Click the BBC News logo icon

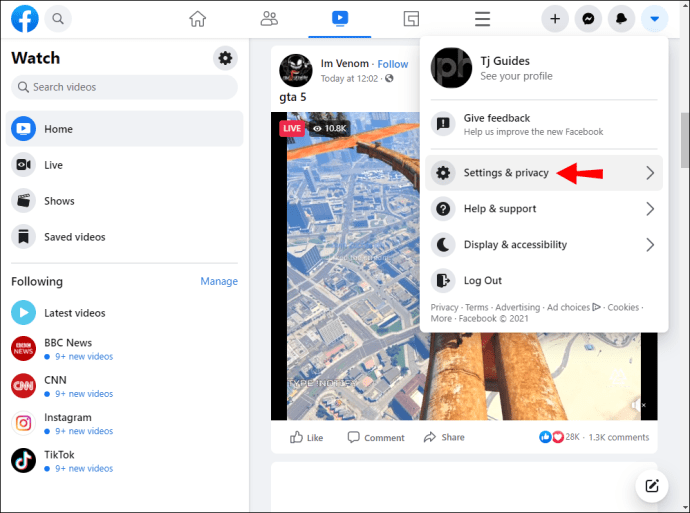coord(23,349)
